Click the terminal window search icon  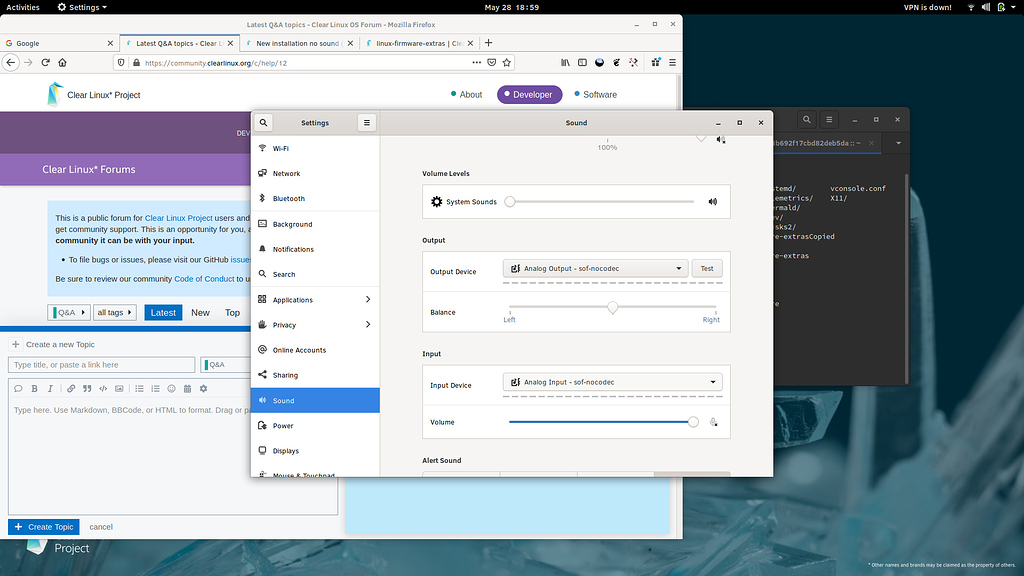click(x=807, y=120)
